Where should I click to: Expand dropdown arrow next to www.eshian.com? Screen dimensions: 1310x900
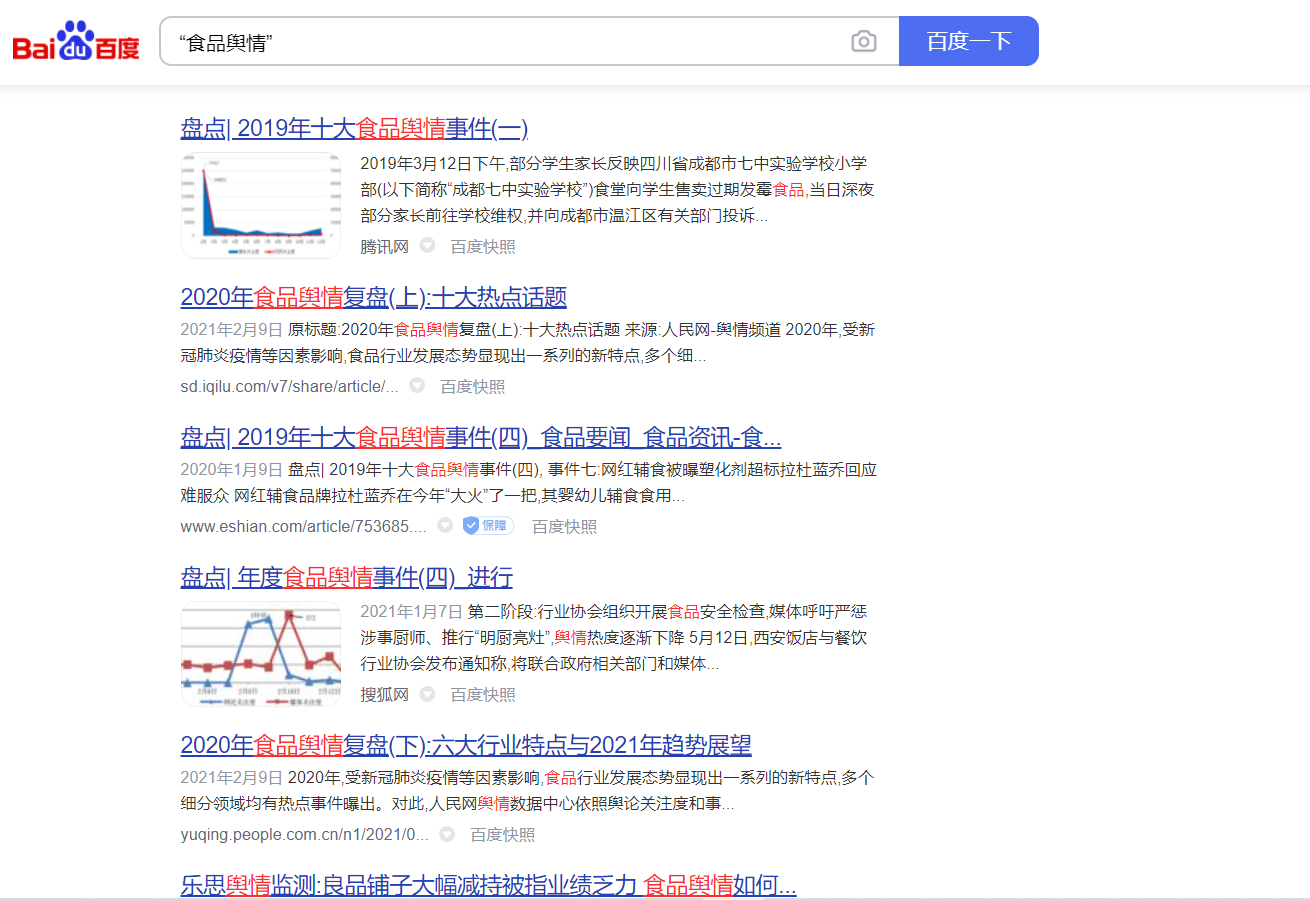pos(445,526)
